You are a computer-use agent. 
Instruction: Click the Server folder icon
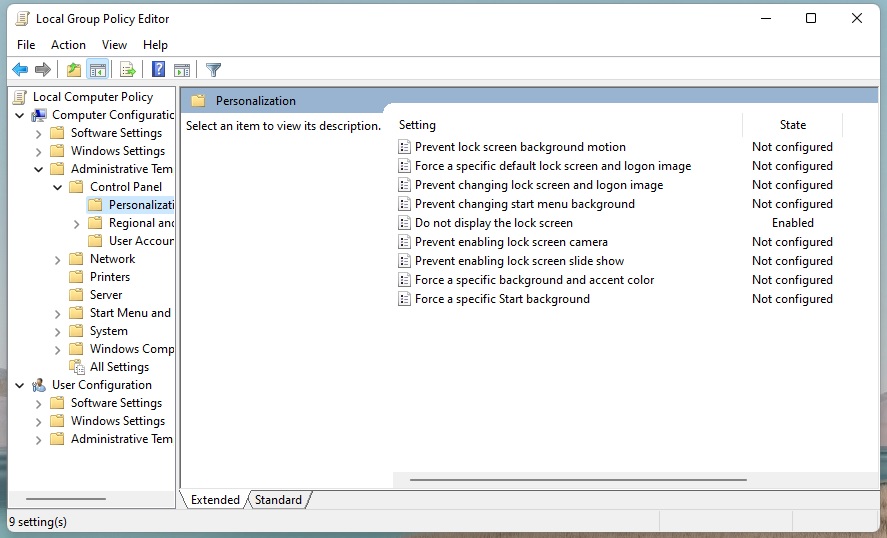(x=76, y=295)
